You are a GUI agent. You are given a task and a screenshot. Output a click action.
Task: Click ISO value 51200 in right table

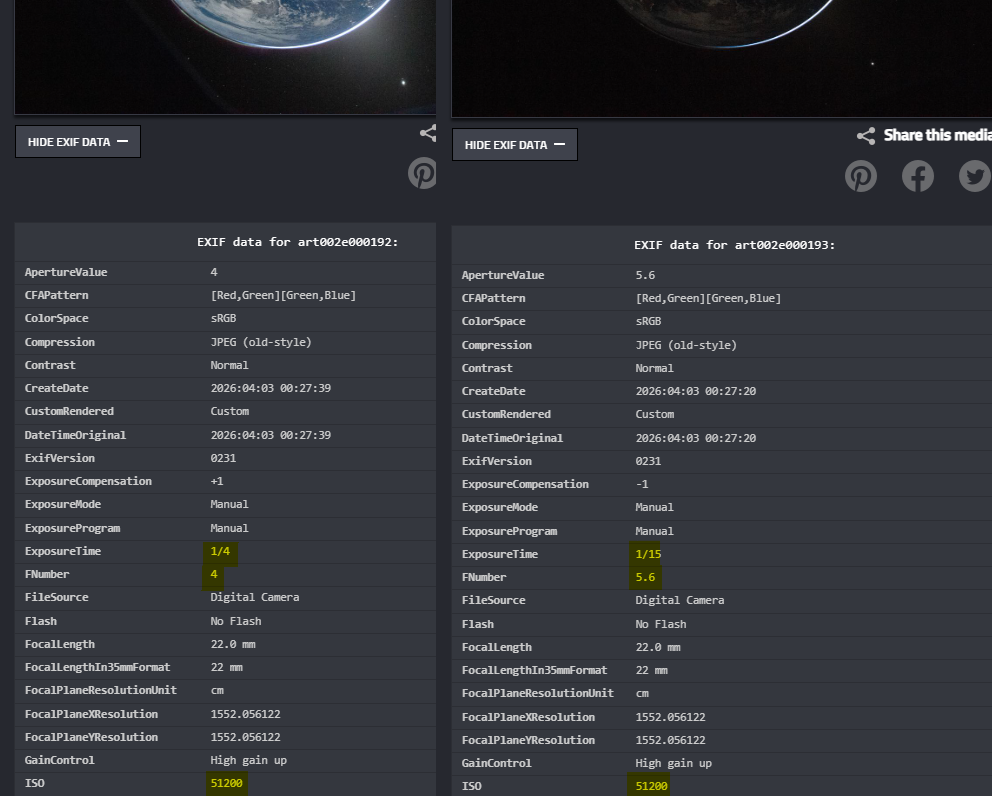click(x=652, y=786)
